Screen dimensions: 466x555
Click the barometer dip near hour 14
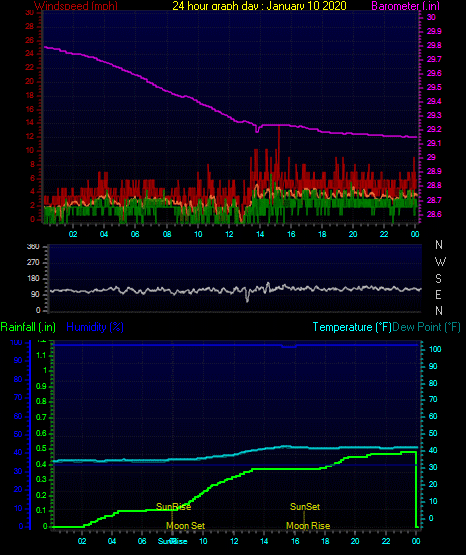point(257,130)
